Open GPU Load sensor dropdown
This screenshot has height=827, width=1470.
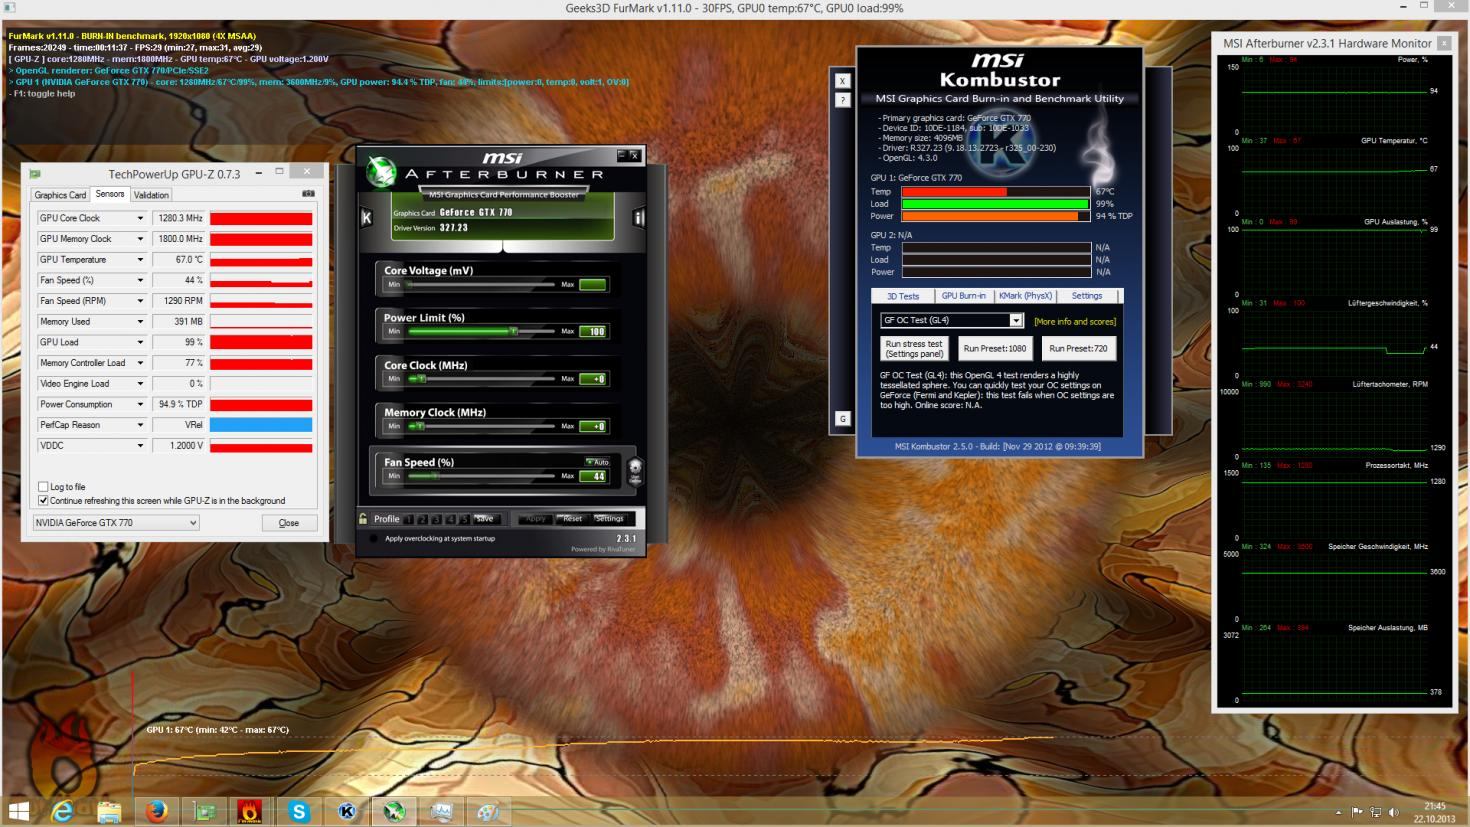pos(140,342)
